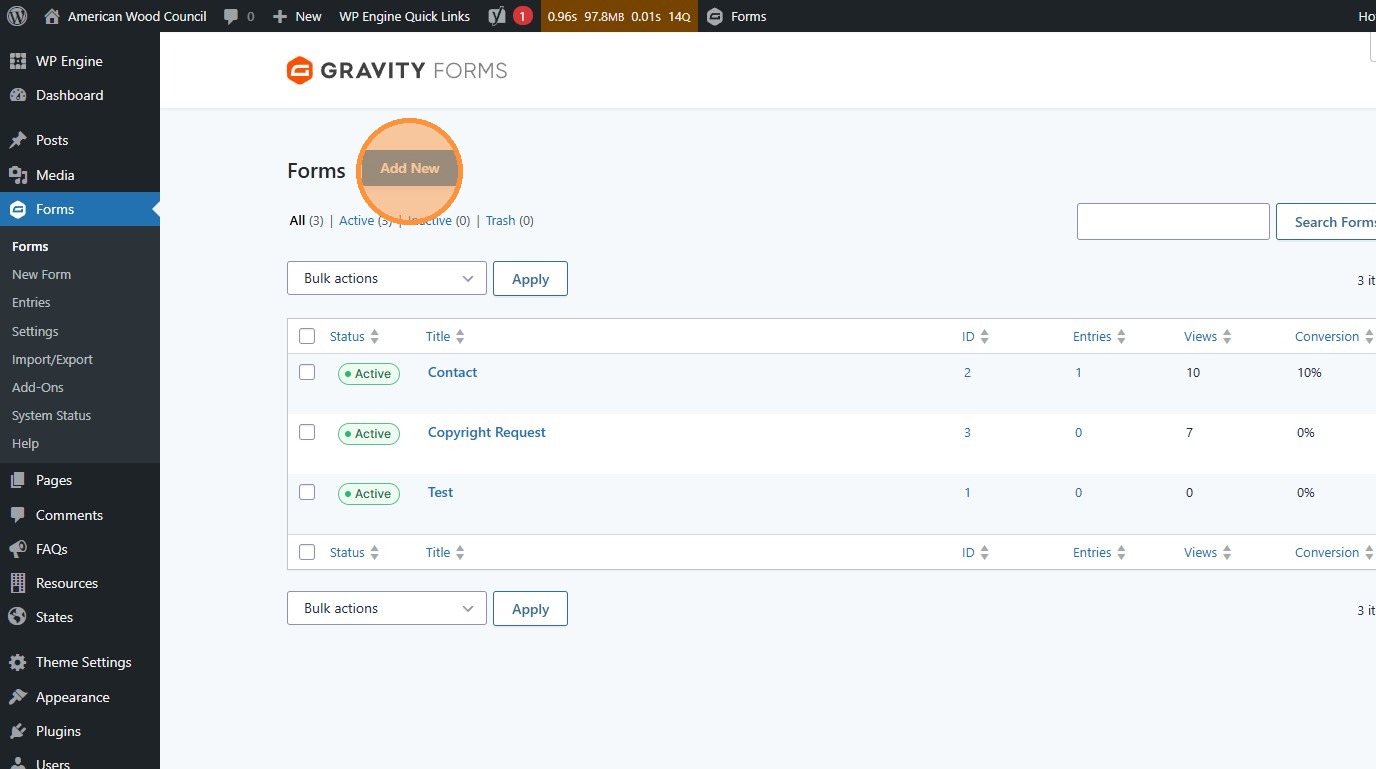Viewport: 1376px width, 769px height.
Task: Sort forms by Entries column header
Action: pyautogui.click(x=1099, y=336)
